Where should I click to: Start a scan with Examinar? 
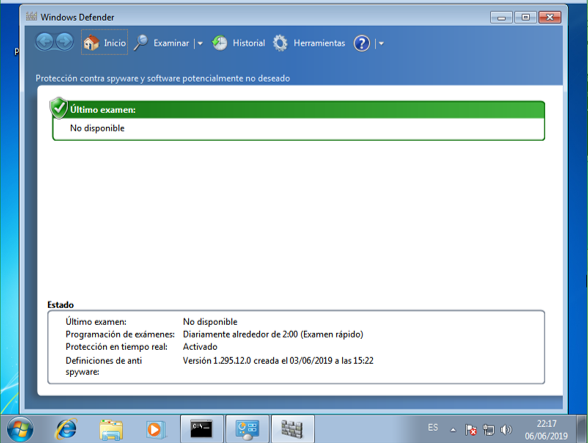(x=161, y=43)
